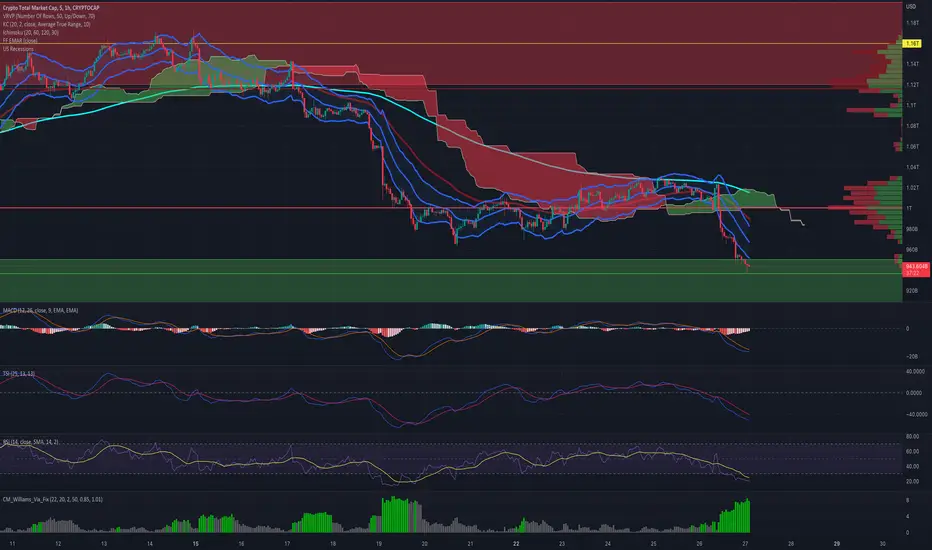Click the 1.02T price scale label
Image resolution: width=932 pixels, height=550 pixels.
[912, 188]
